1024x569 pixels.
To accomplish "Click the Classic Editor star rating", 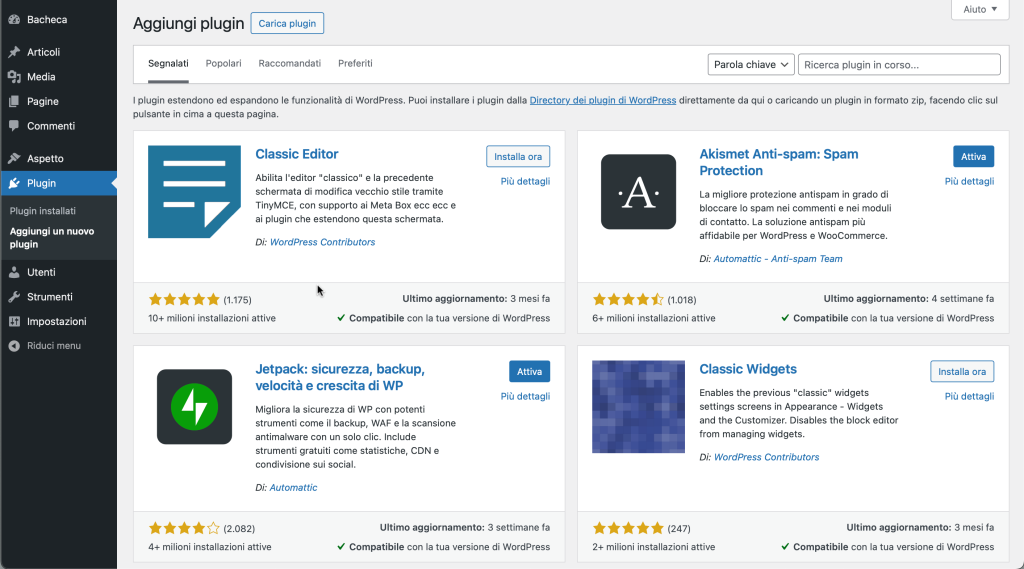I will [184, 300].
